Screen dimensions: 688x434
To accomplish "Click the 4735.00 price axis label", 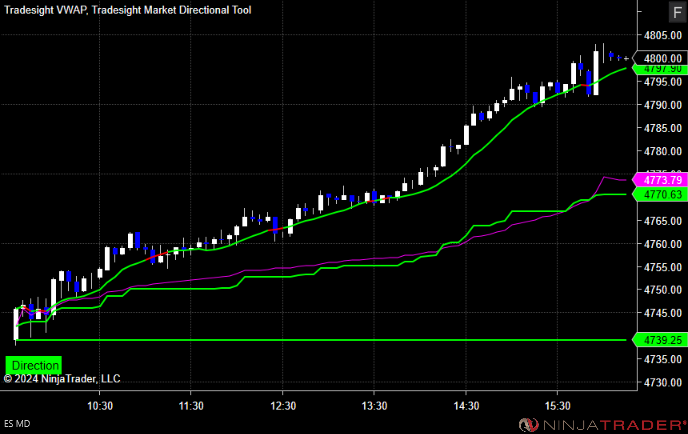I will pyautogui.click(x=663, y=359).
